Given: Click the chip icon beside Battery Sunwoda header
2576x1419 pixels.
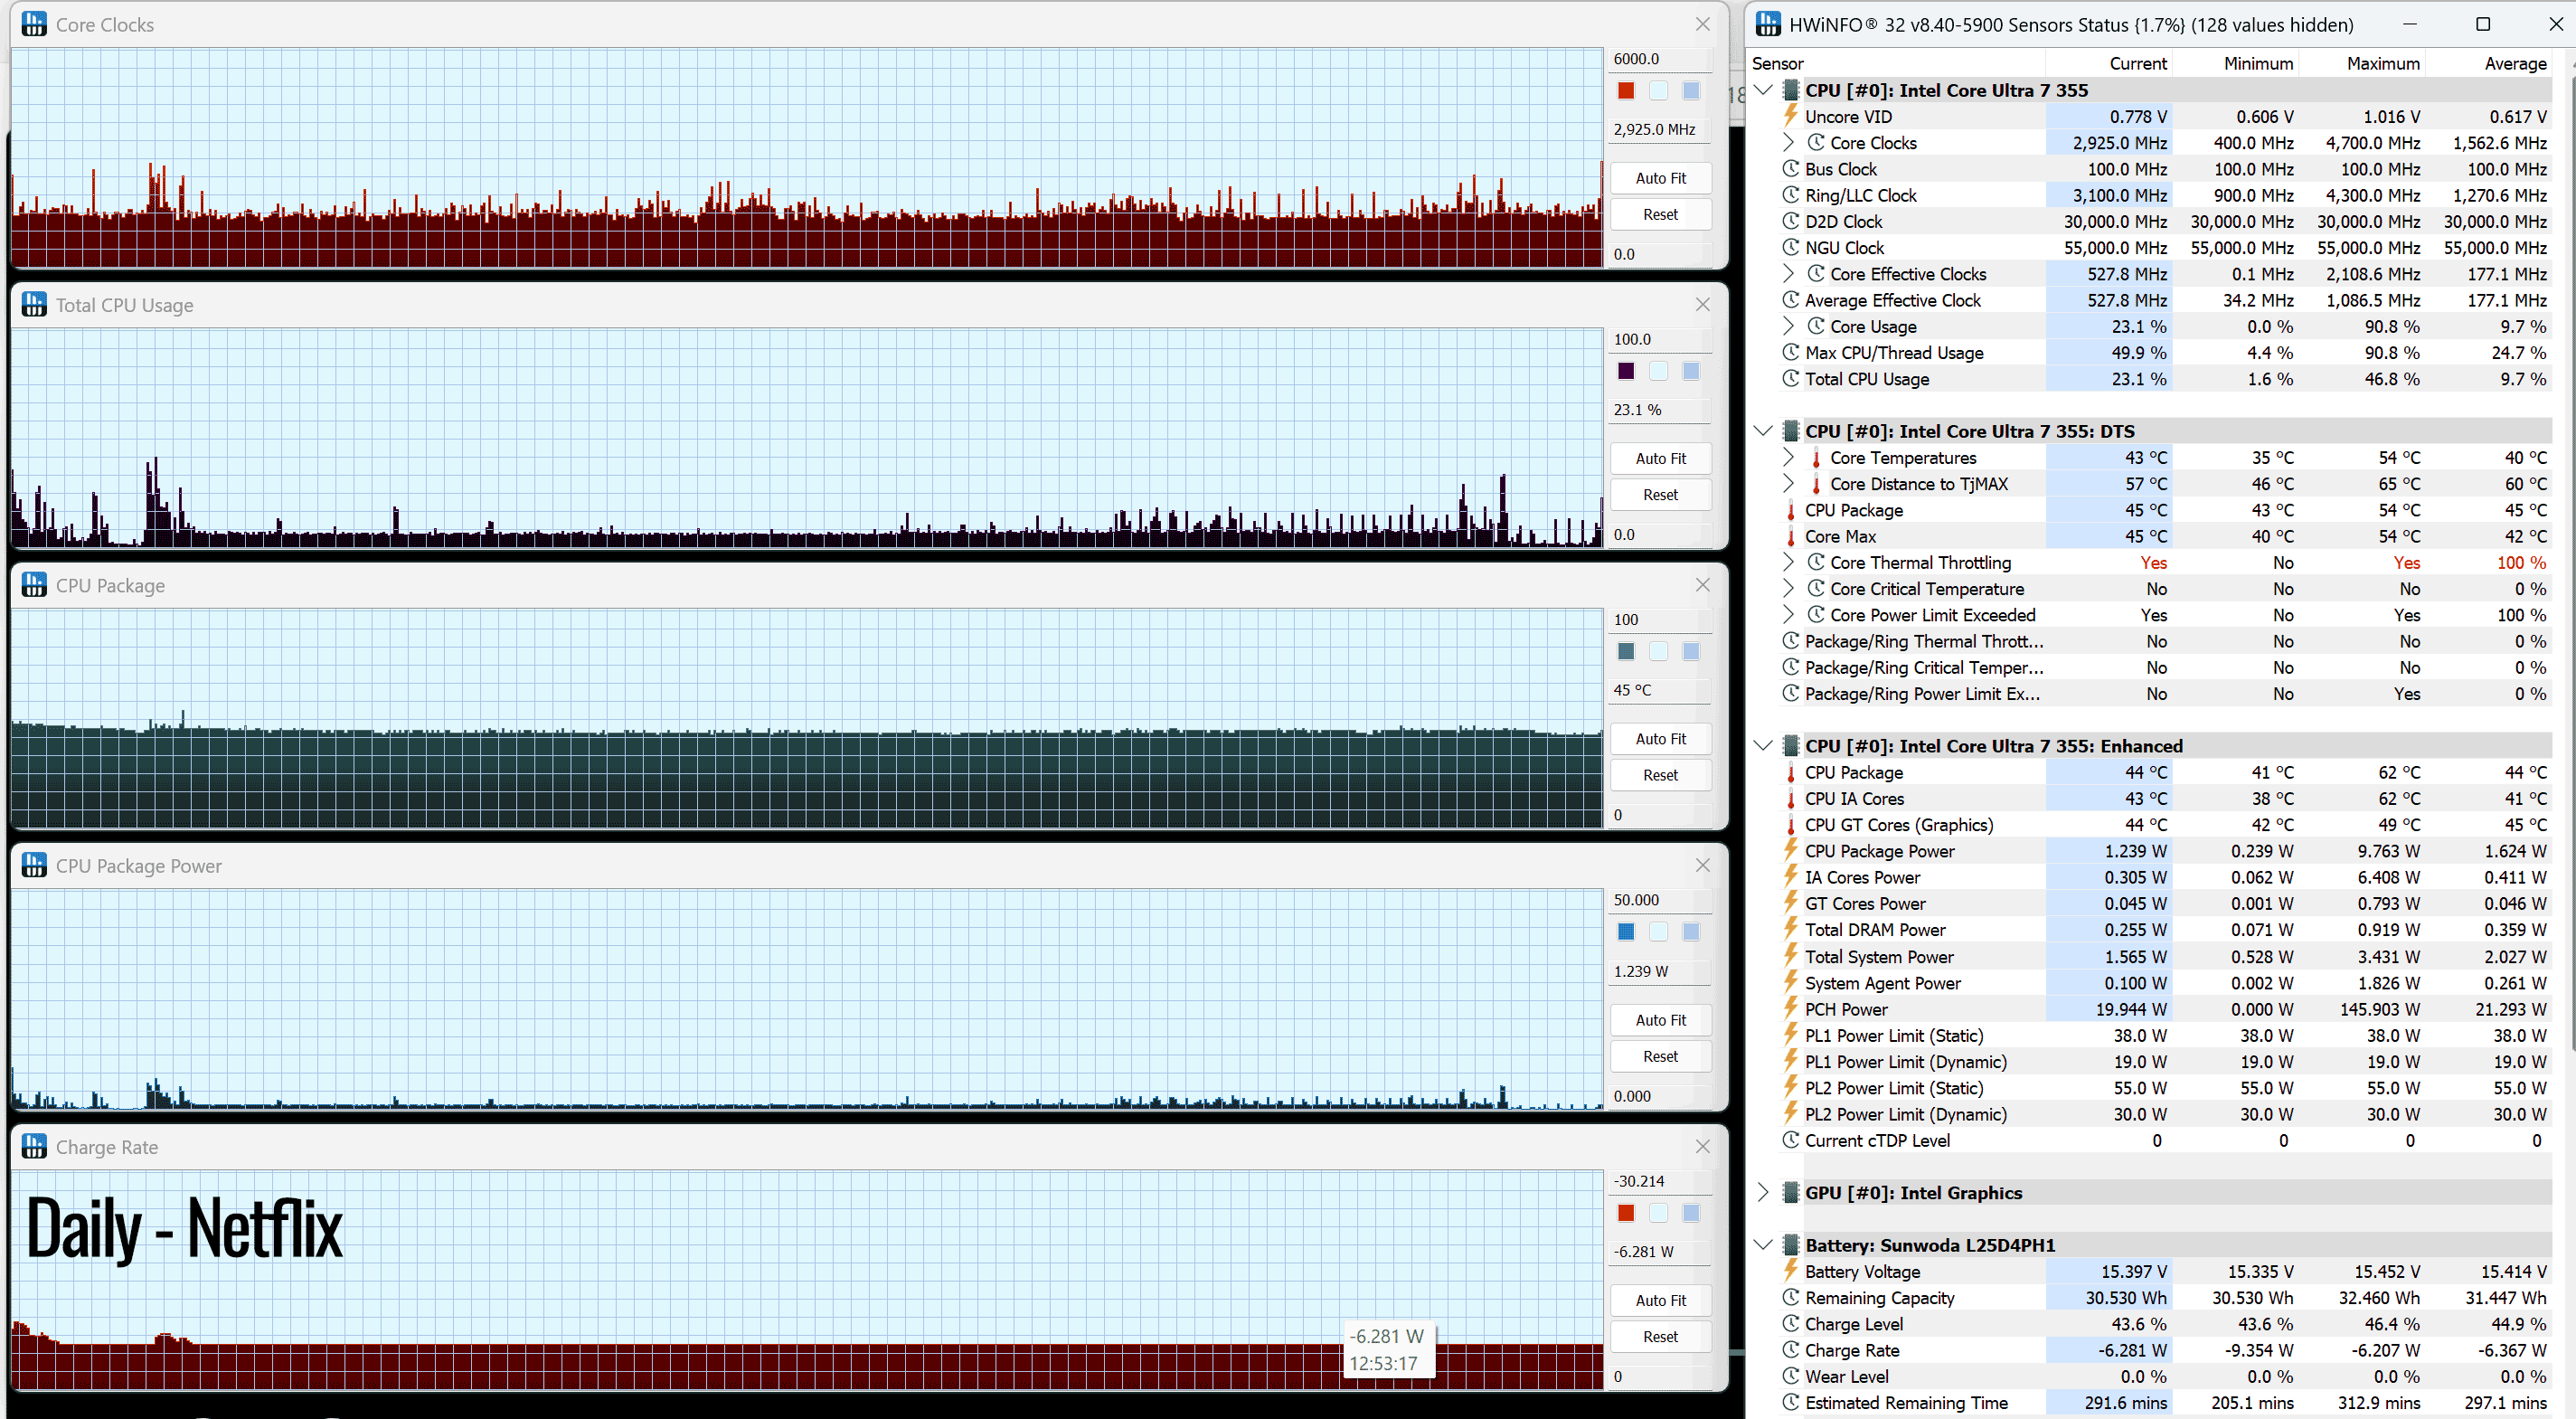Looking at the screenshot, I should pyautogui.click(x=1791, y=1245).
